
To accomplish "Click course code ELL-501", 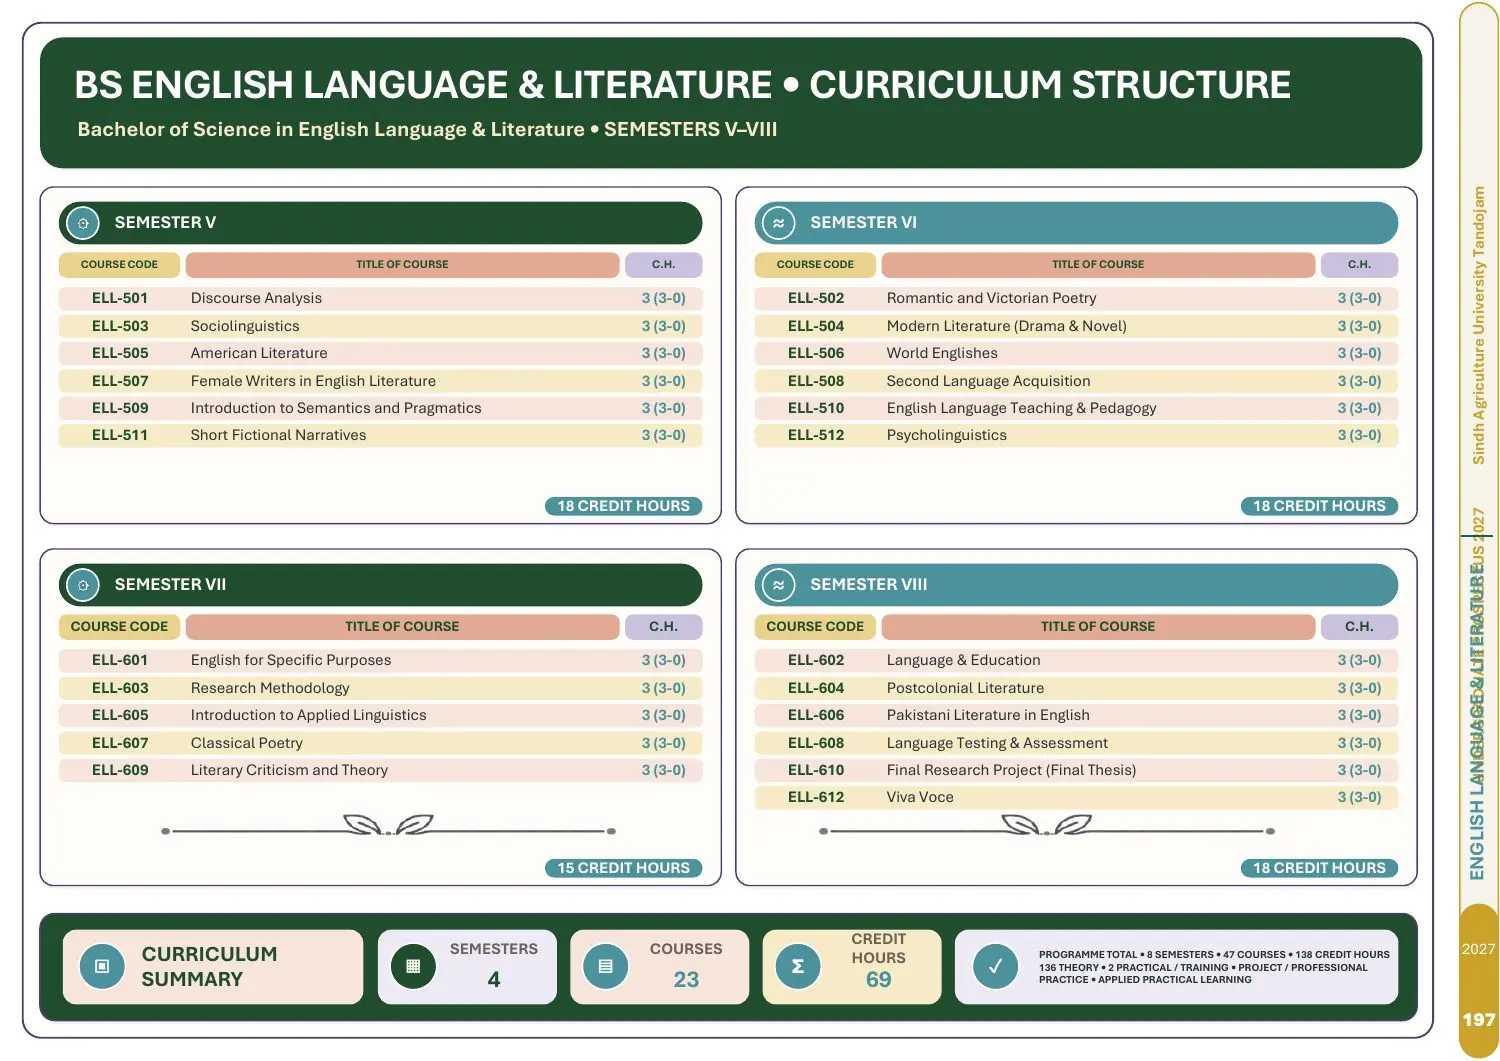I will point(120,298).
